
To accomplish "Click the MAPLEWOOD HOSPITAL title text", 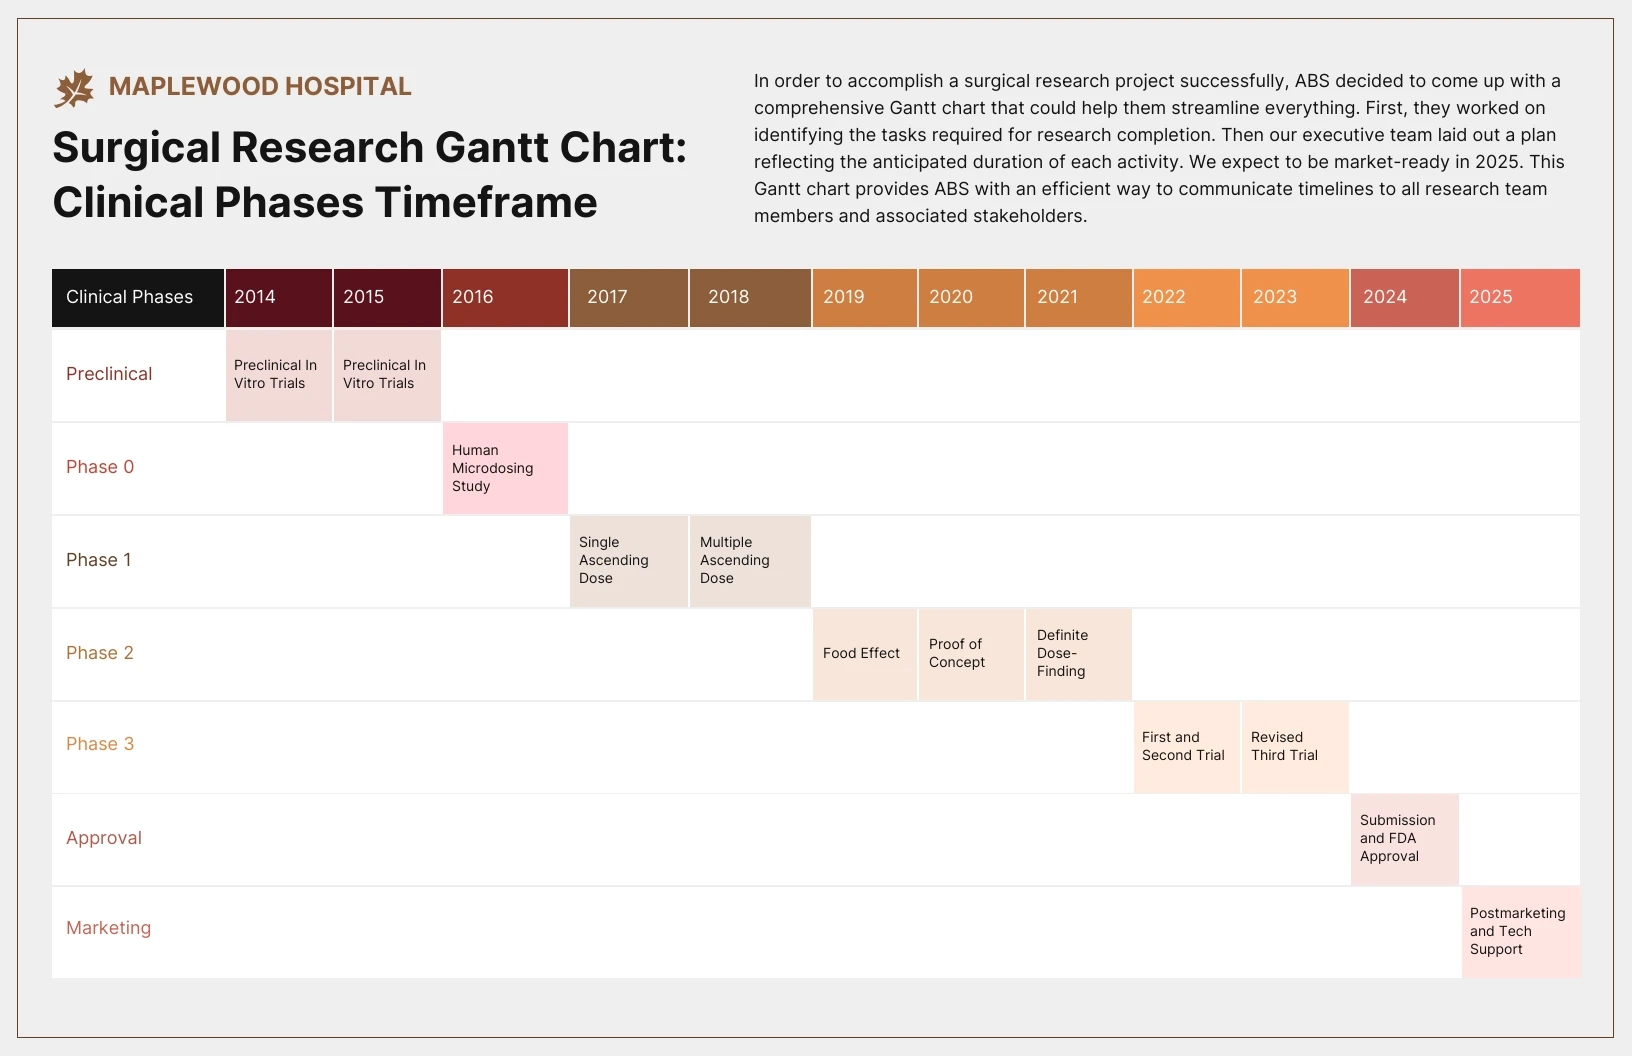I will (260, 86).
